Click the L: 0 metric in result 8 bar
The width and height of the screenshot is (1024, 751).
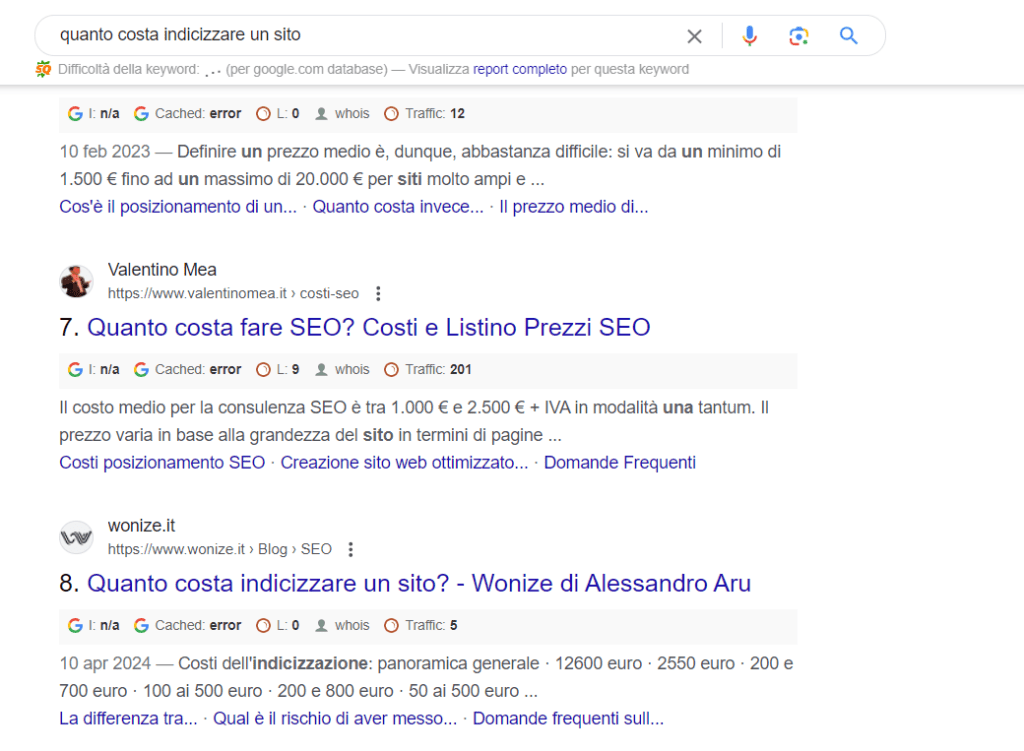[x=278, y=626]
